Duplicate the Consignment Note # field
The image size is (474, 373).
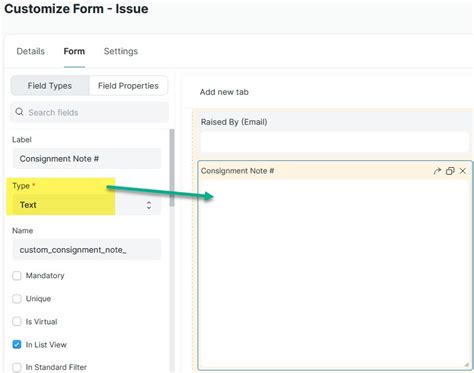tap(450, 171)
